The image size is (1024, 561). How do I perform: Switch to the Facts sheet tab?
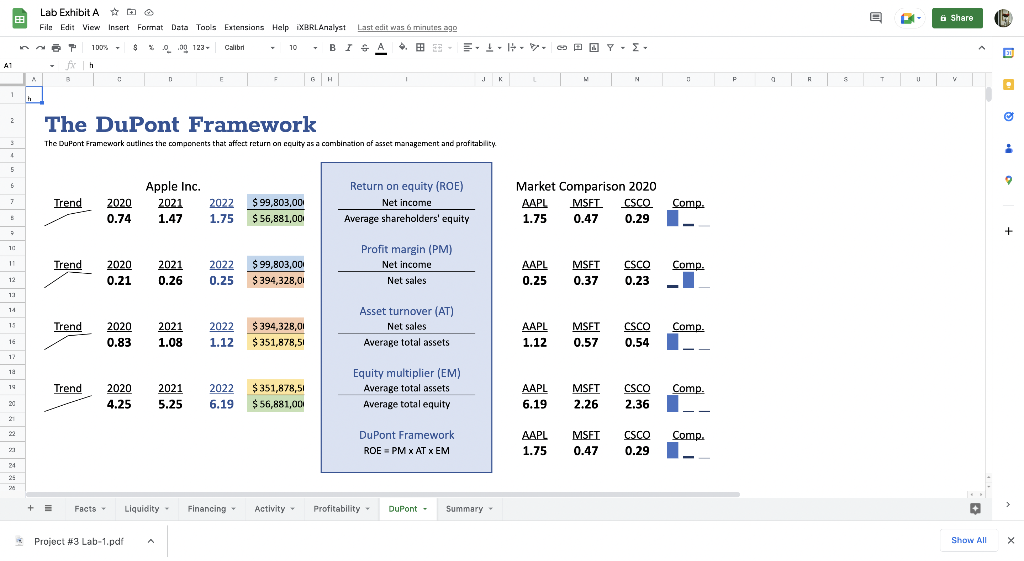click(90, 509)
